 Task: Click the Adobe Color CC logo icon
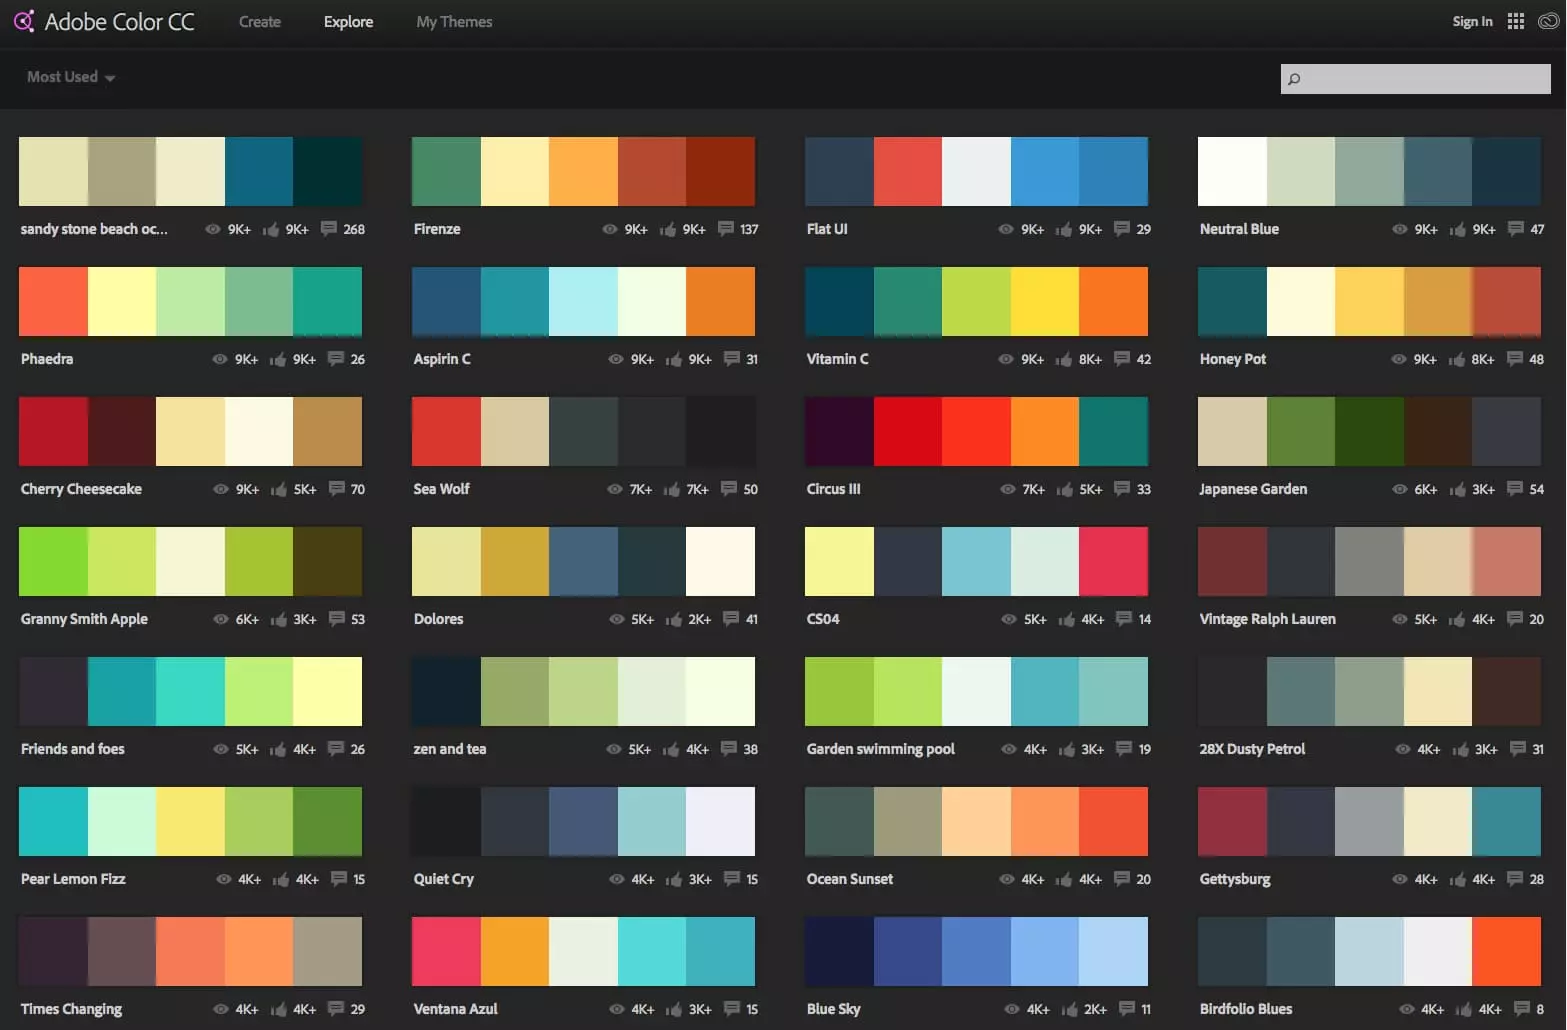pyautogui.click(x=24, y=21)
